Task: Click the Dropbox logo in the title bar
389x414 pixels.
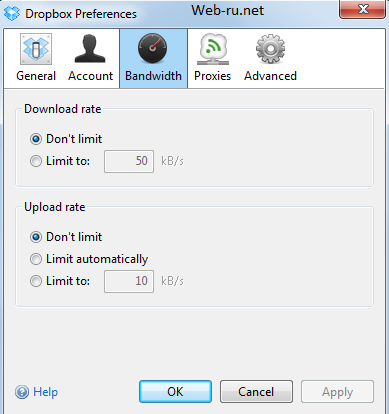Action: [x=12, y=14]
